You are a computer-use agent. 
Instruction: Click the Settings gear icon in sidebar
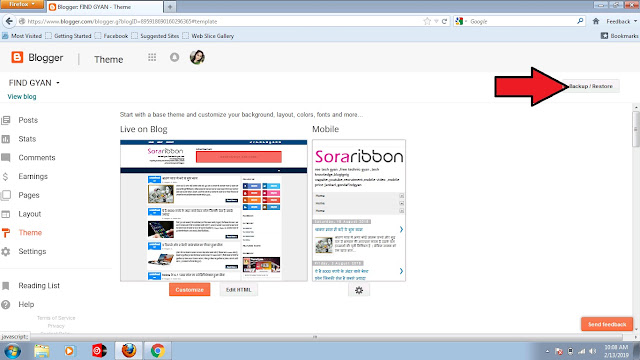(6, 252)
